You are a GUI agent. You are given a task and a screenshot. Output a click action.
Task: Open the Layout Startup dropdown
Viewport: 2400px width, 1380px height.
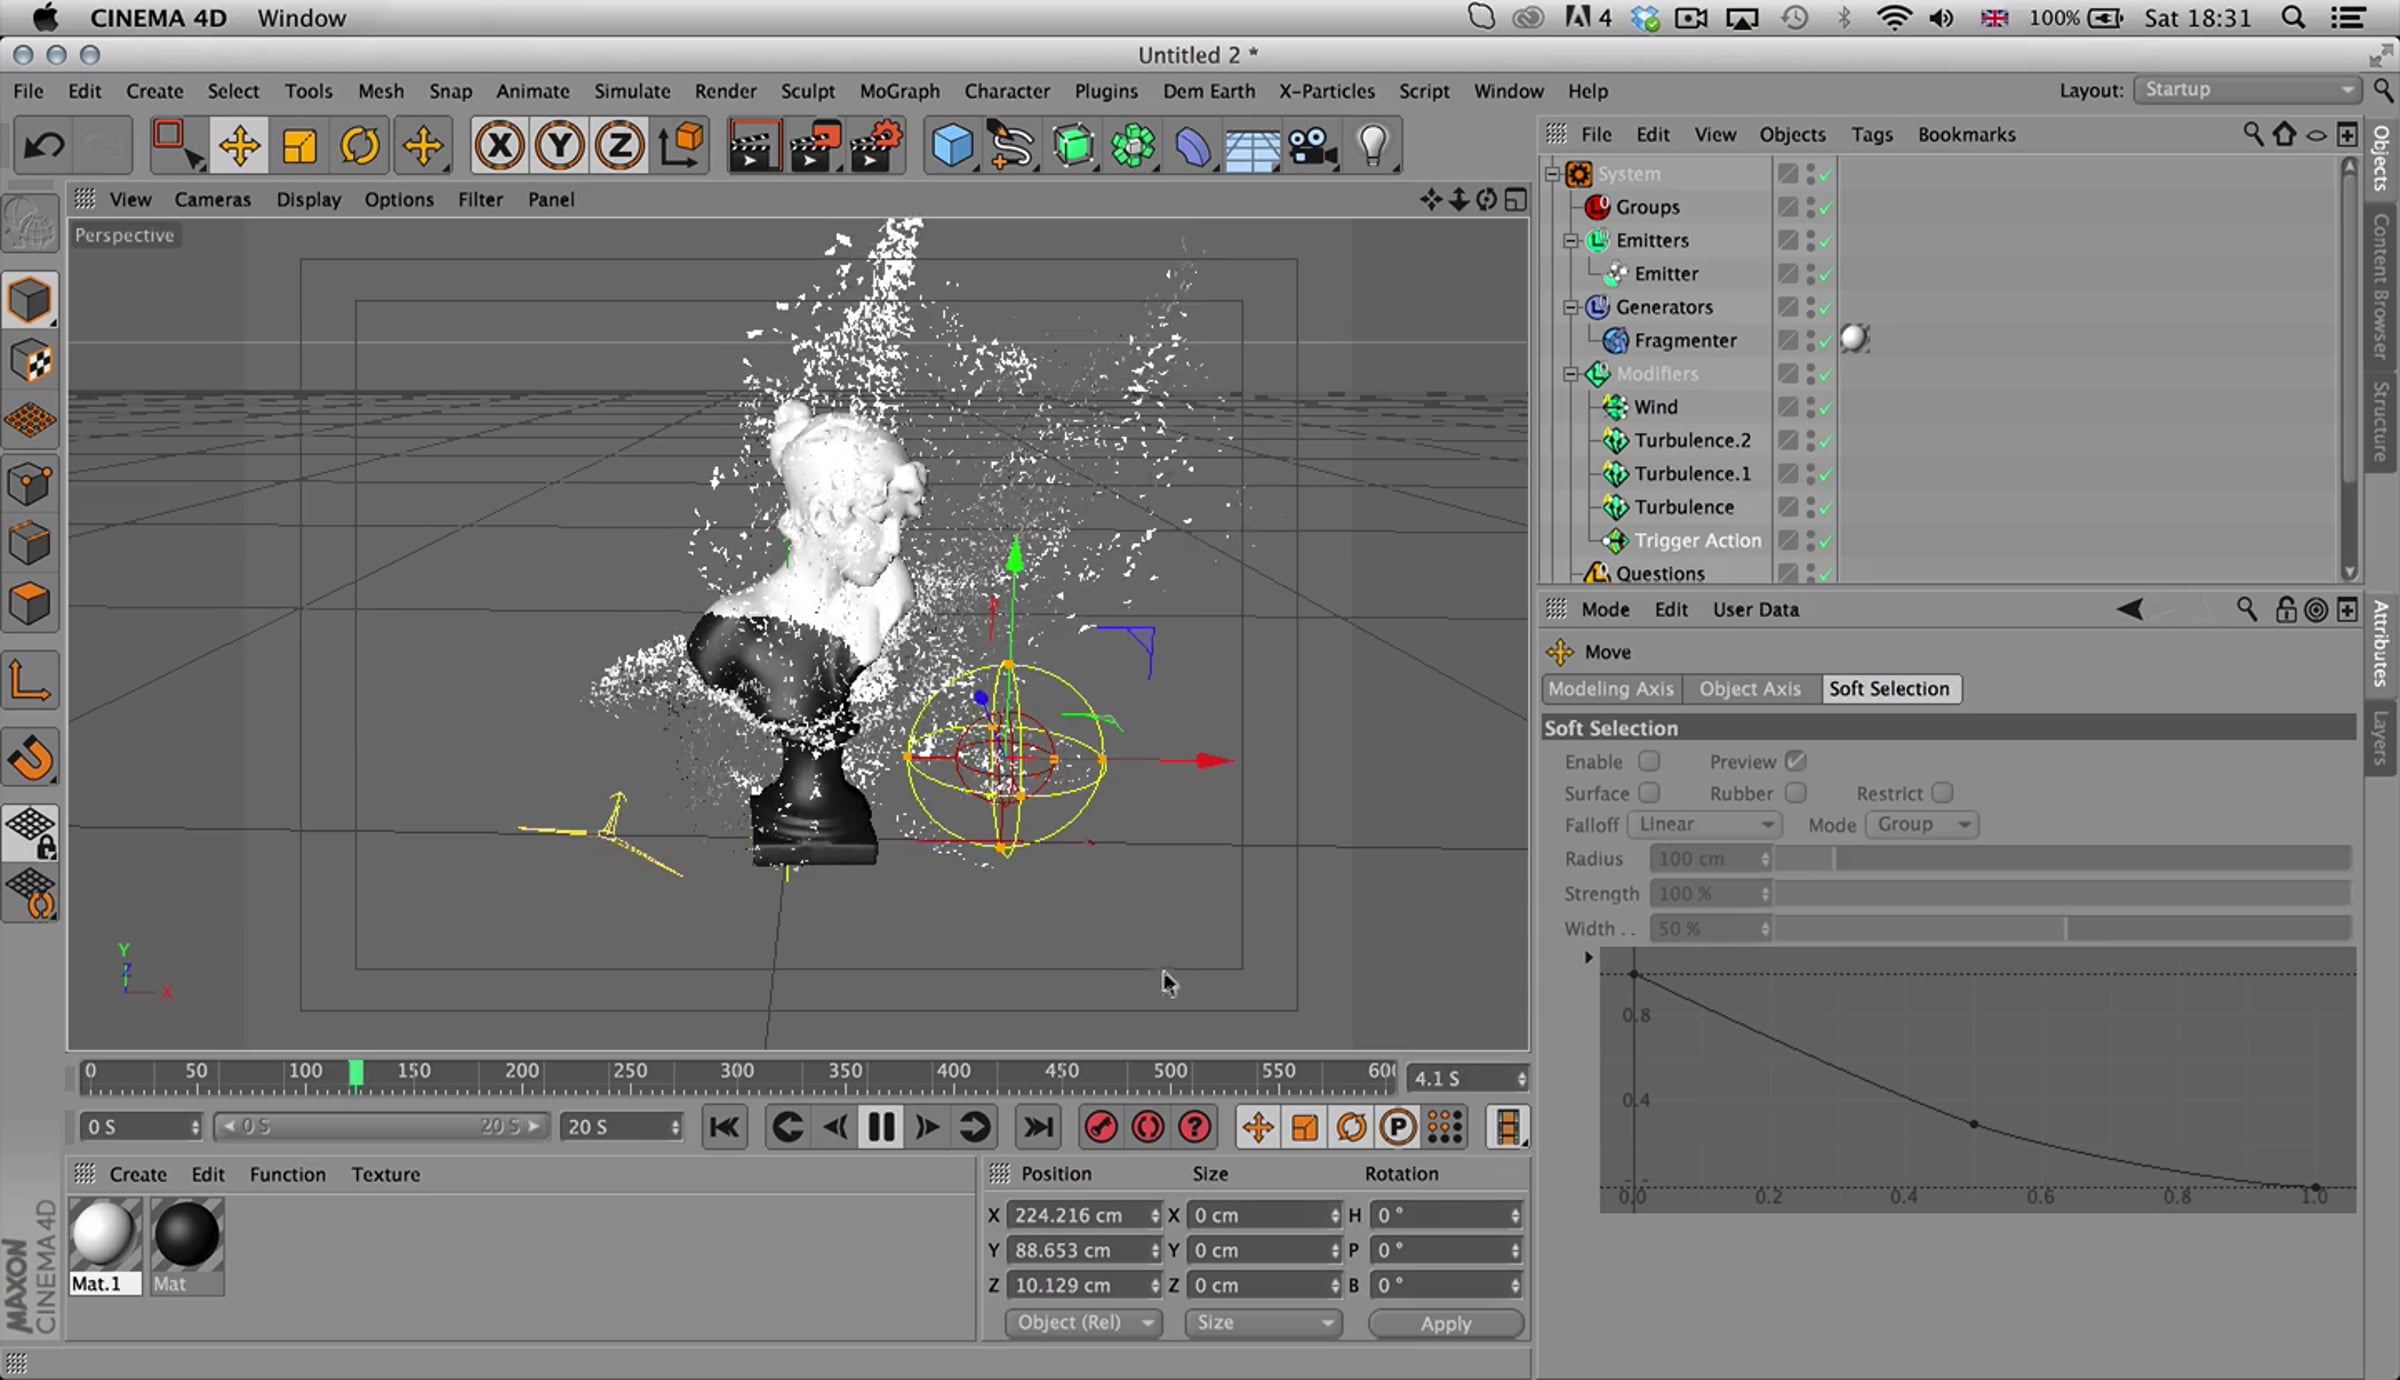[2248, 90]
